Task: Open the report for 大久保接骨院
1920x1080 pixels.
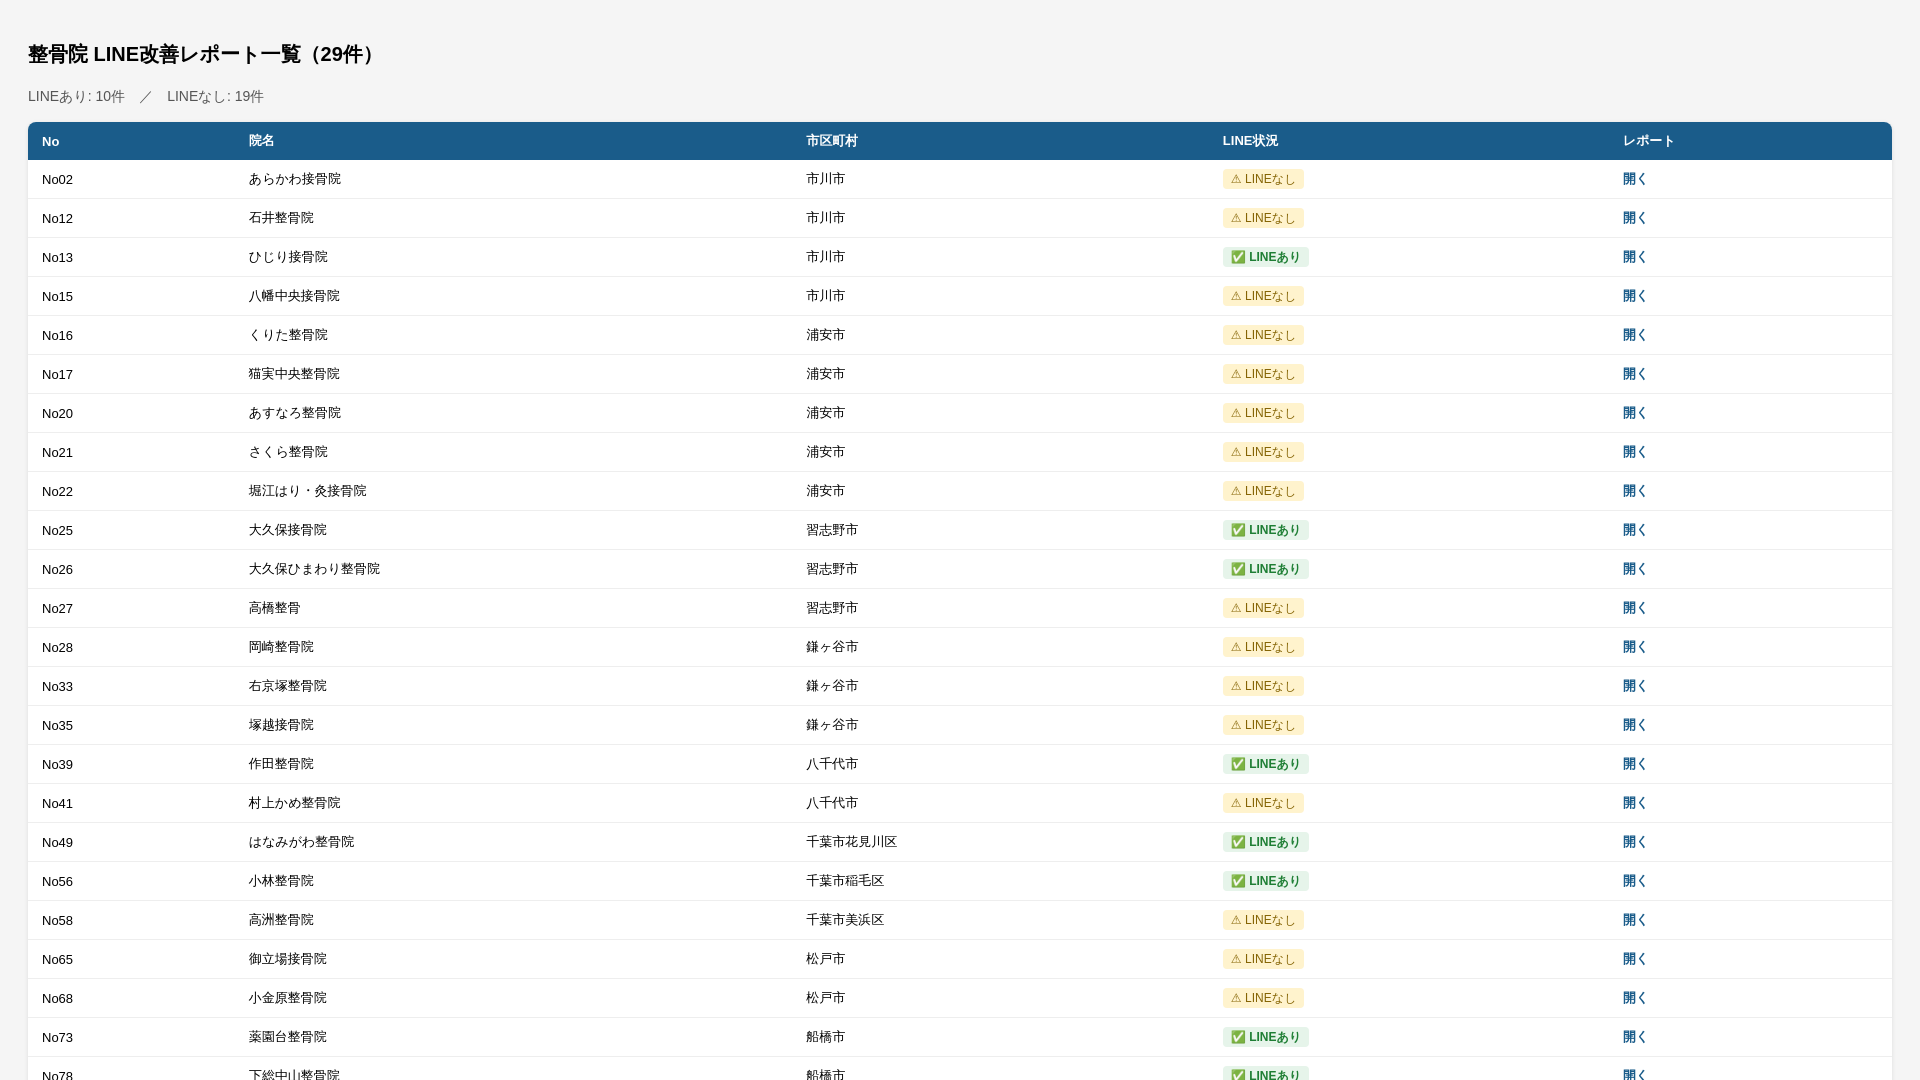Action: 1634,530
